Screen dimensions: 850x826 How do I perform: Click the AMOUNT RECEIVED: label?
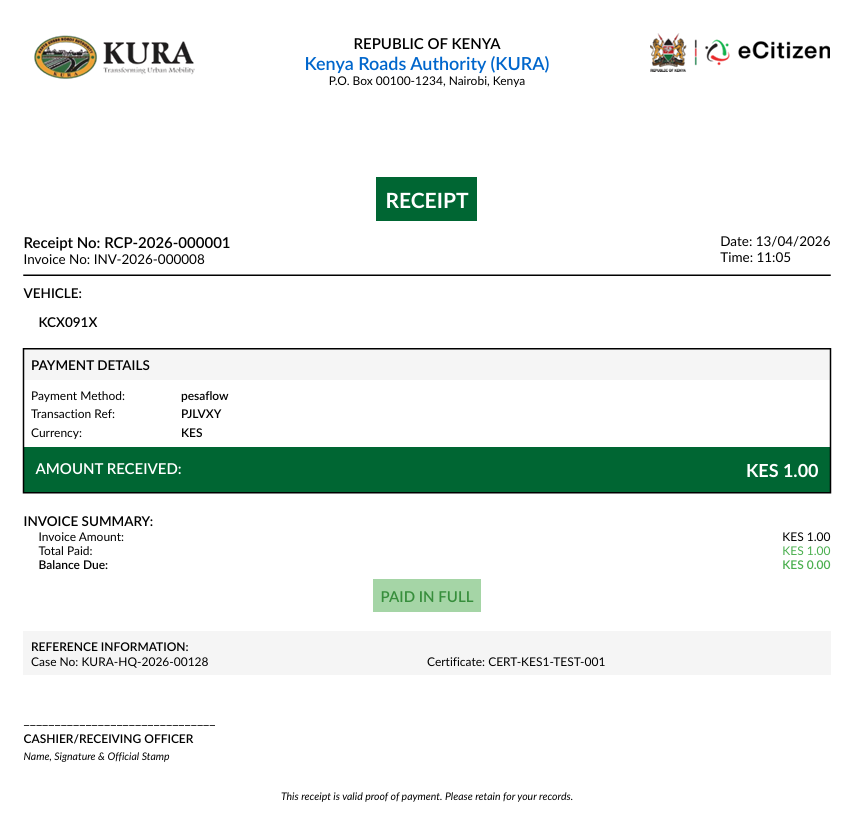coord(108,469)
